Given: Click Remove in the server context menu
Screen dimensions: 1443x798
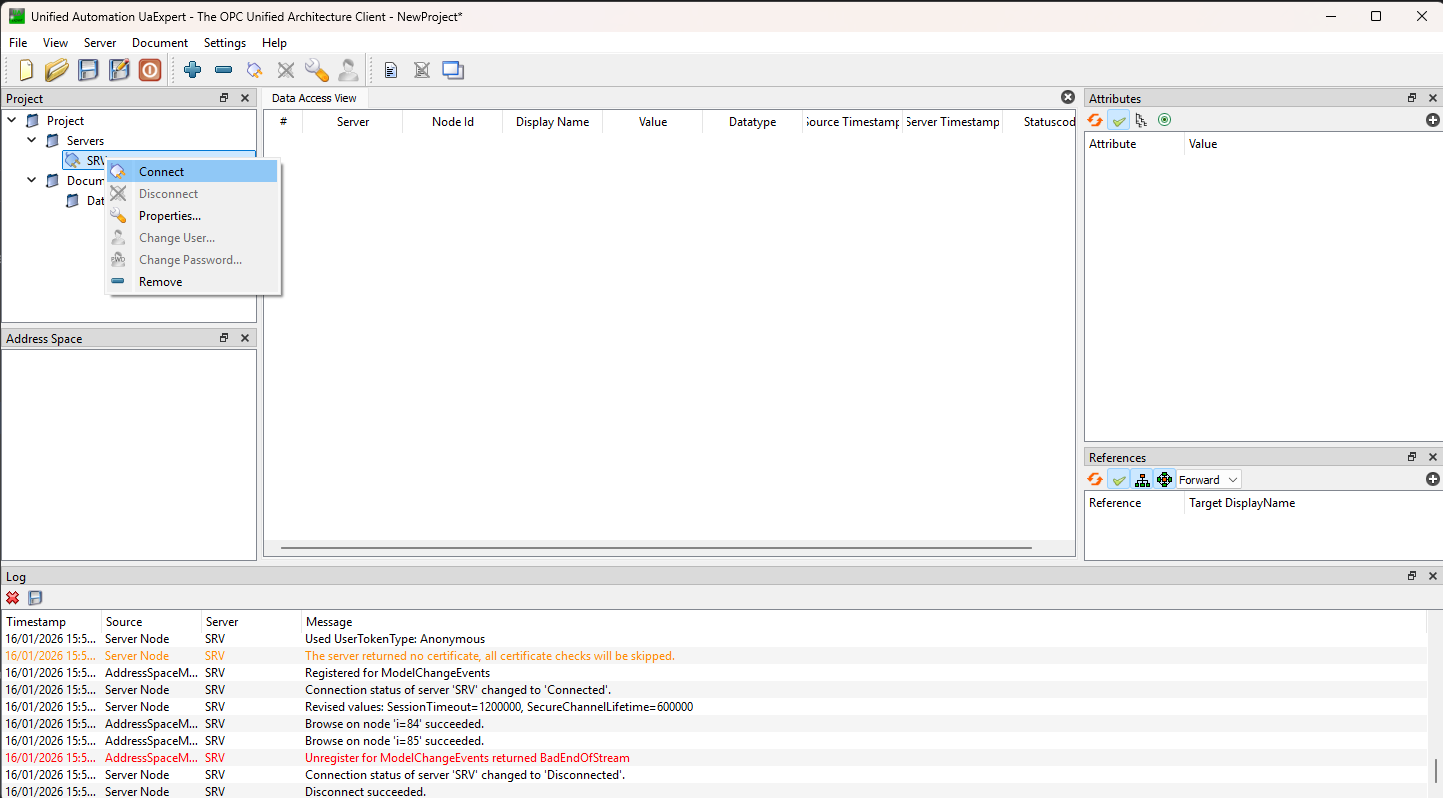Looking at the screenshot, I should tap(160, 282).
